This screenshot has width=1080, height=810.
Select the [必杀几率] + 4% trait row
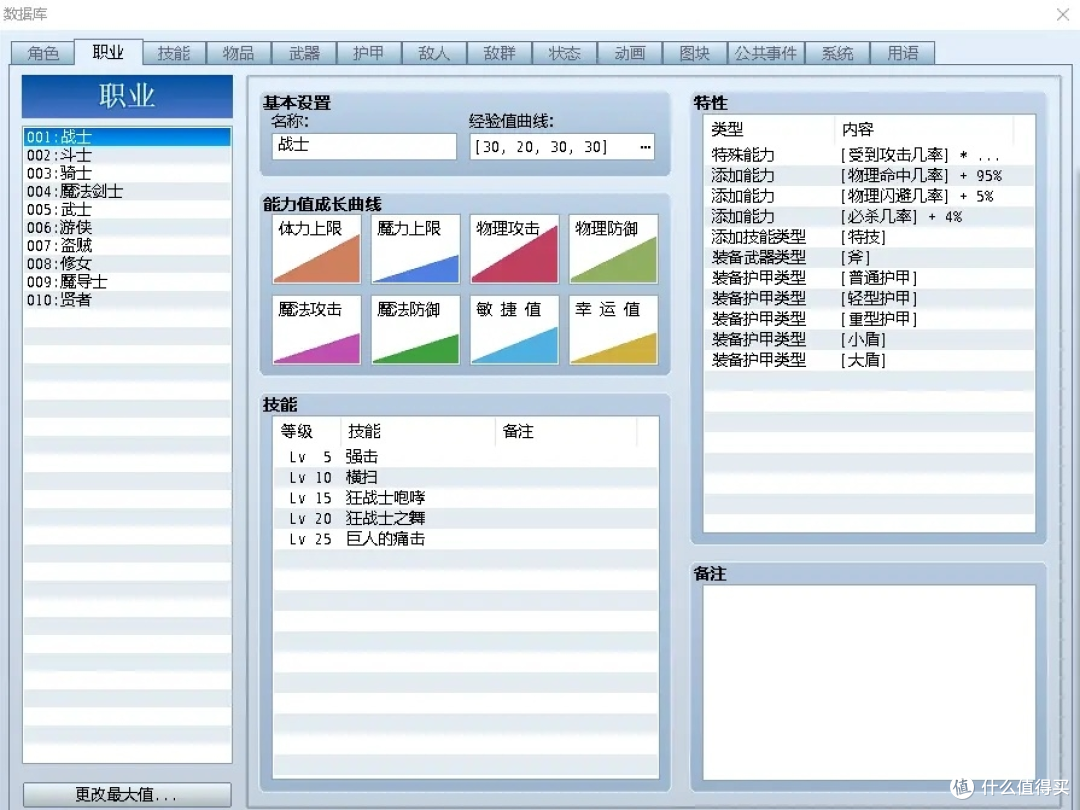point(869,216)
